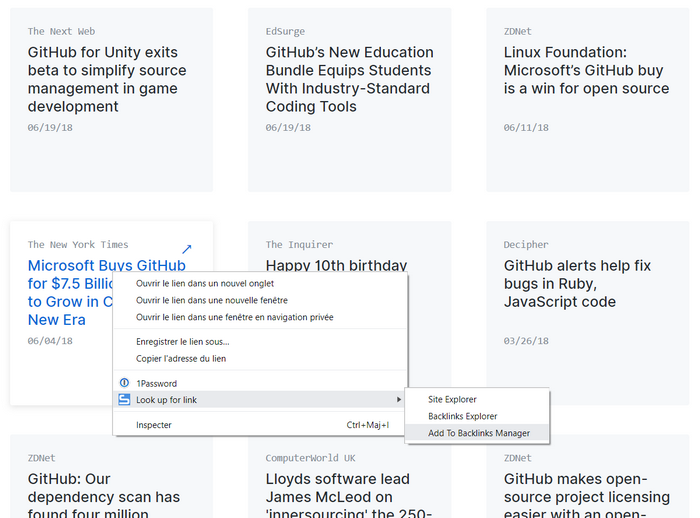Click the Decipher source label
This screenshot has width=700, height=518.
(x=526, y=245)
